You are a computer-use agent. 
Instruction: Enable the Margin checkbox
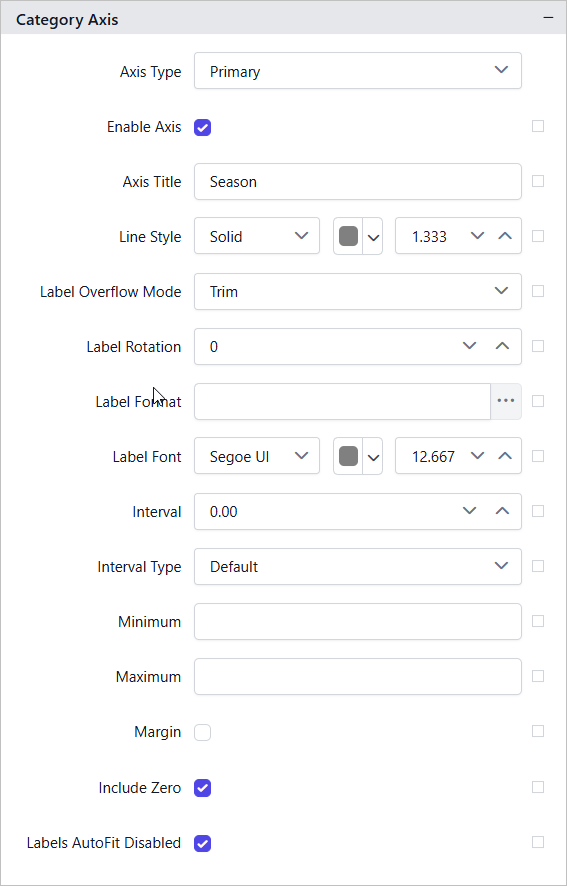tap(202, 733)
